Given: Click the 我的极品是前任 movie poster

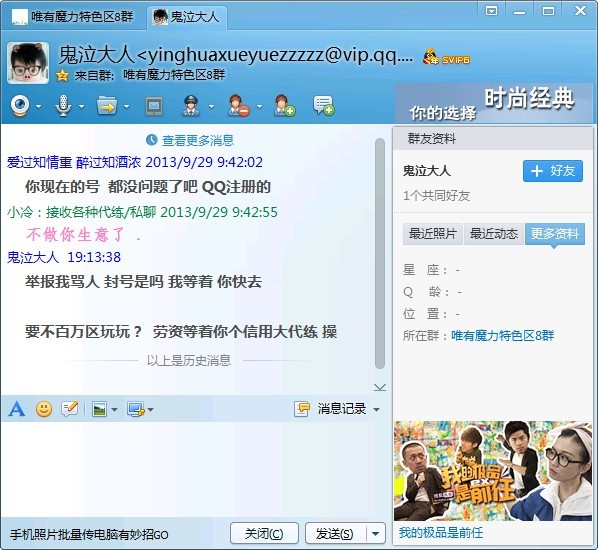Looking at the screenshot, I should 494,471.
